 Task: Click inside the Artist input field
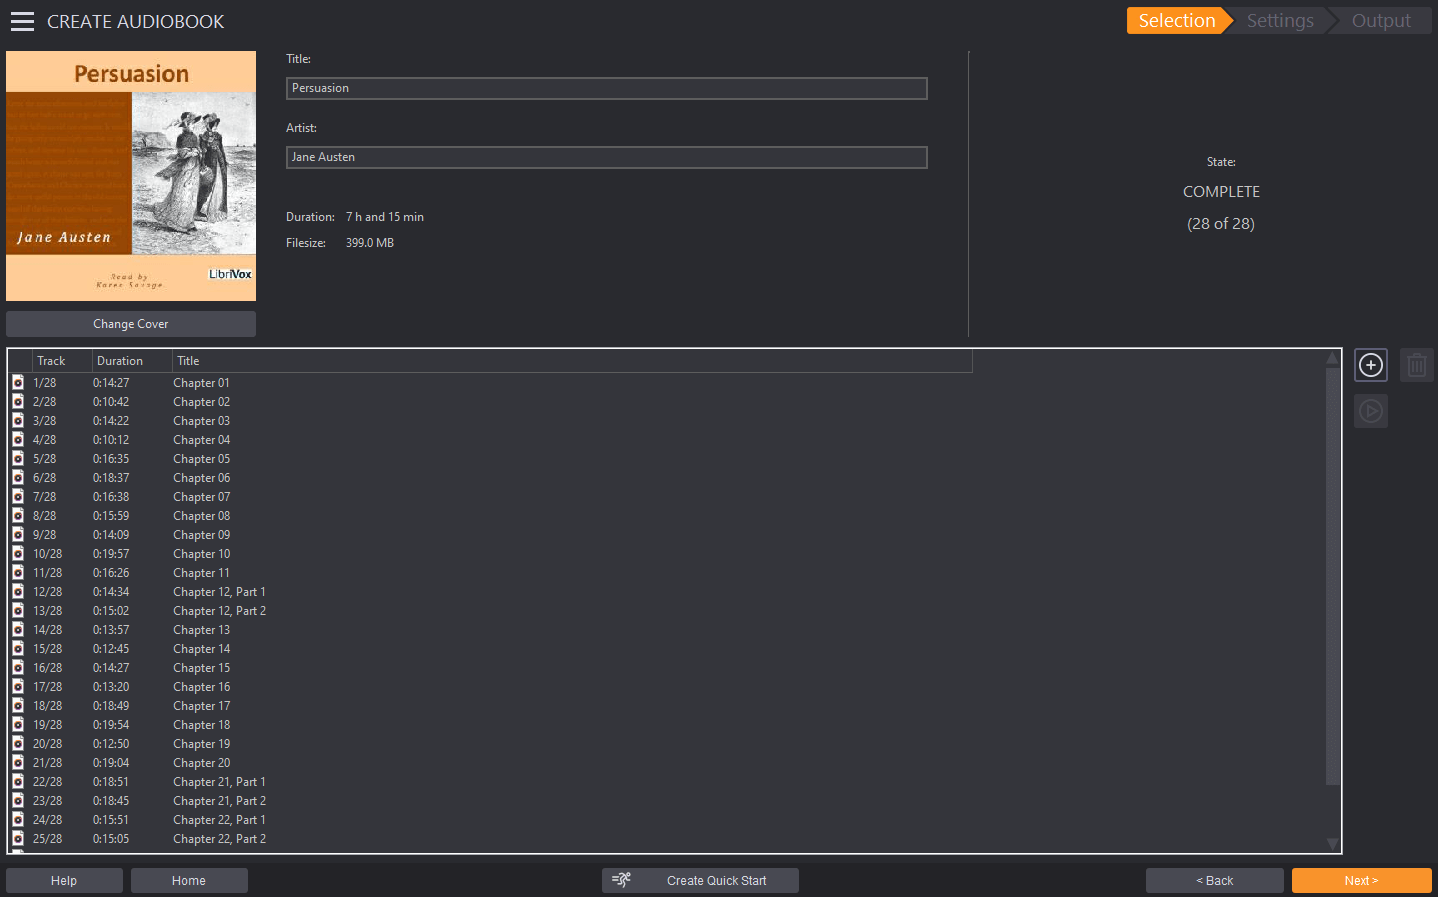point(606,157)
